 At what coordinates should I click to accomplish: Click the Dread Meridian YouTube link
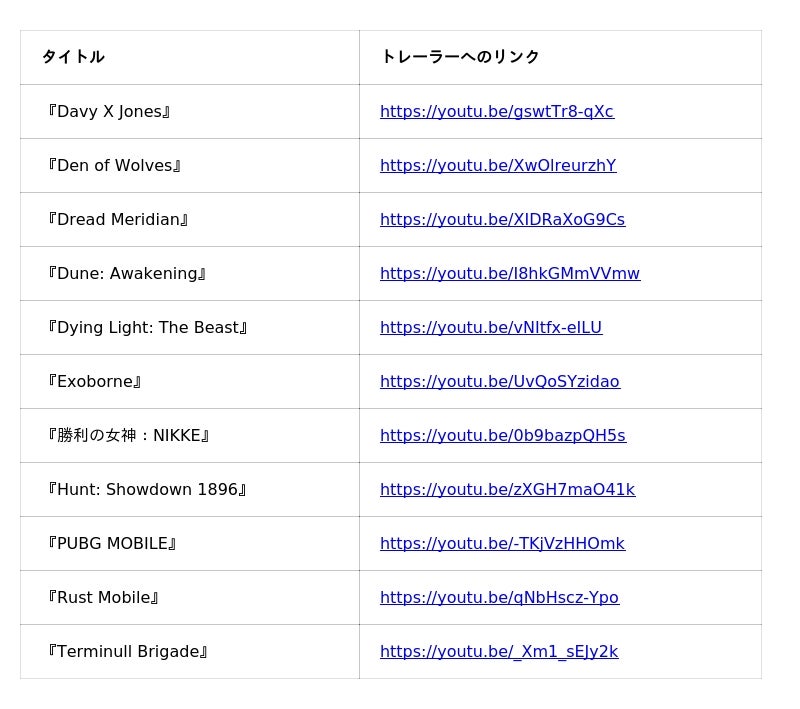(x=502, y=220)
